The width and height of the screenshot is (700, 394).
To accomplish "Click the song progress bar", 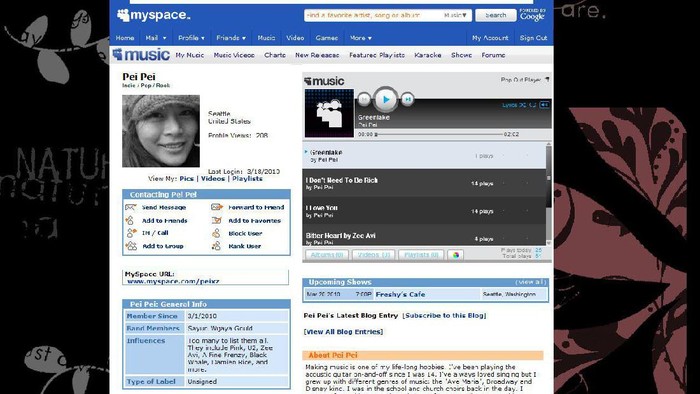I will click(x=440, y=134).
